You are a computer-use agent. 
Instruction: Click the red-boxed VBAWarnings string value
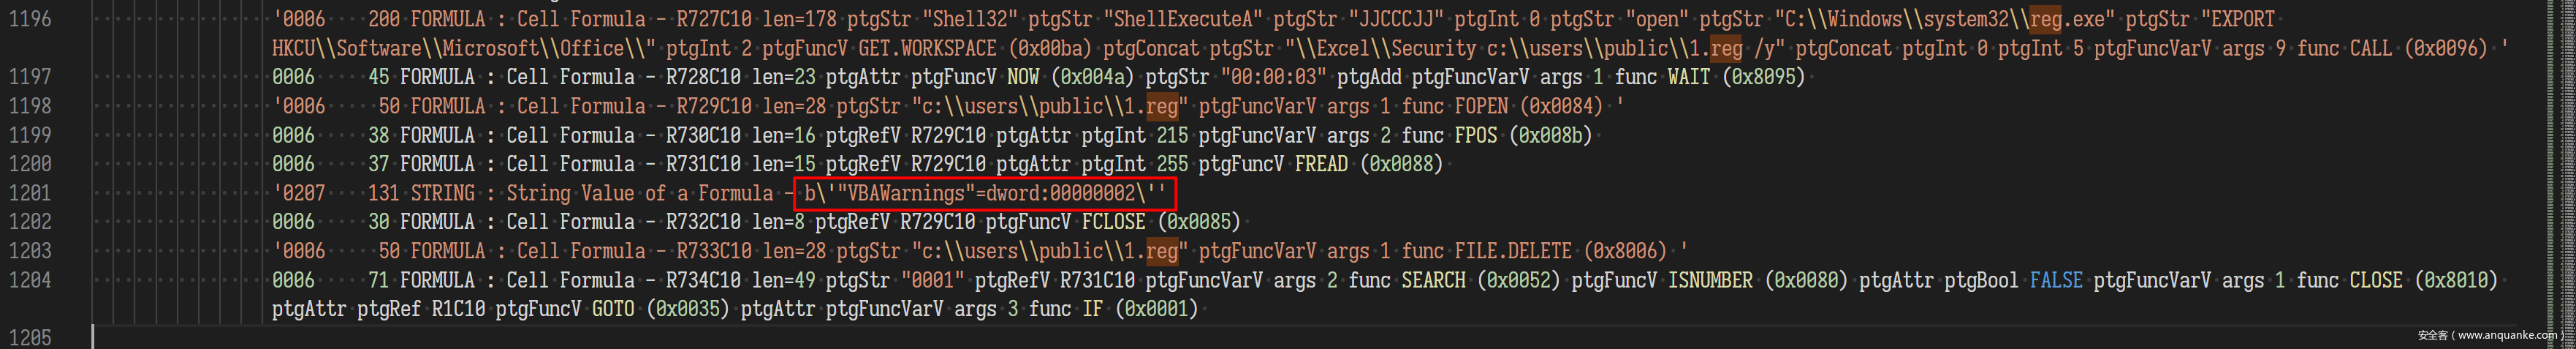coord(984,193)
